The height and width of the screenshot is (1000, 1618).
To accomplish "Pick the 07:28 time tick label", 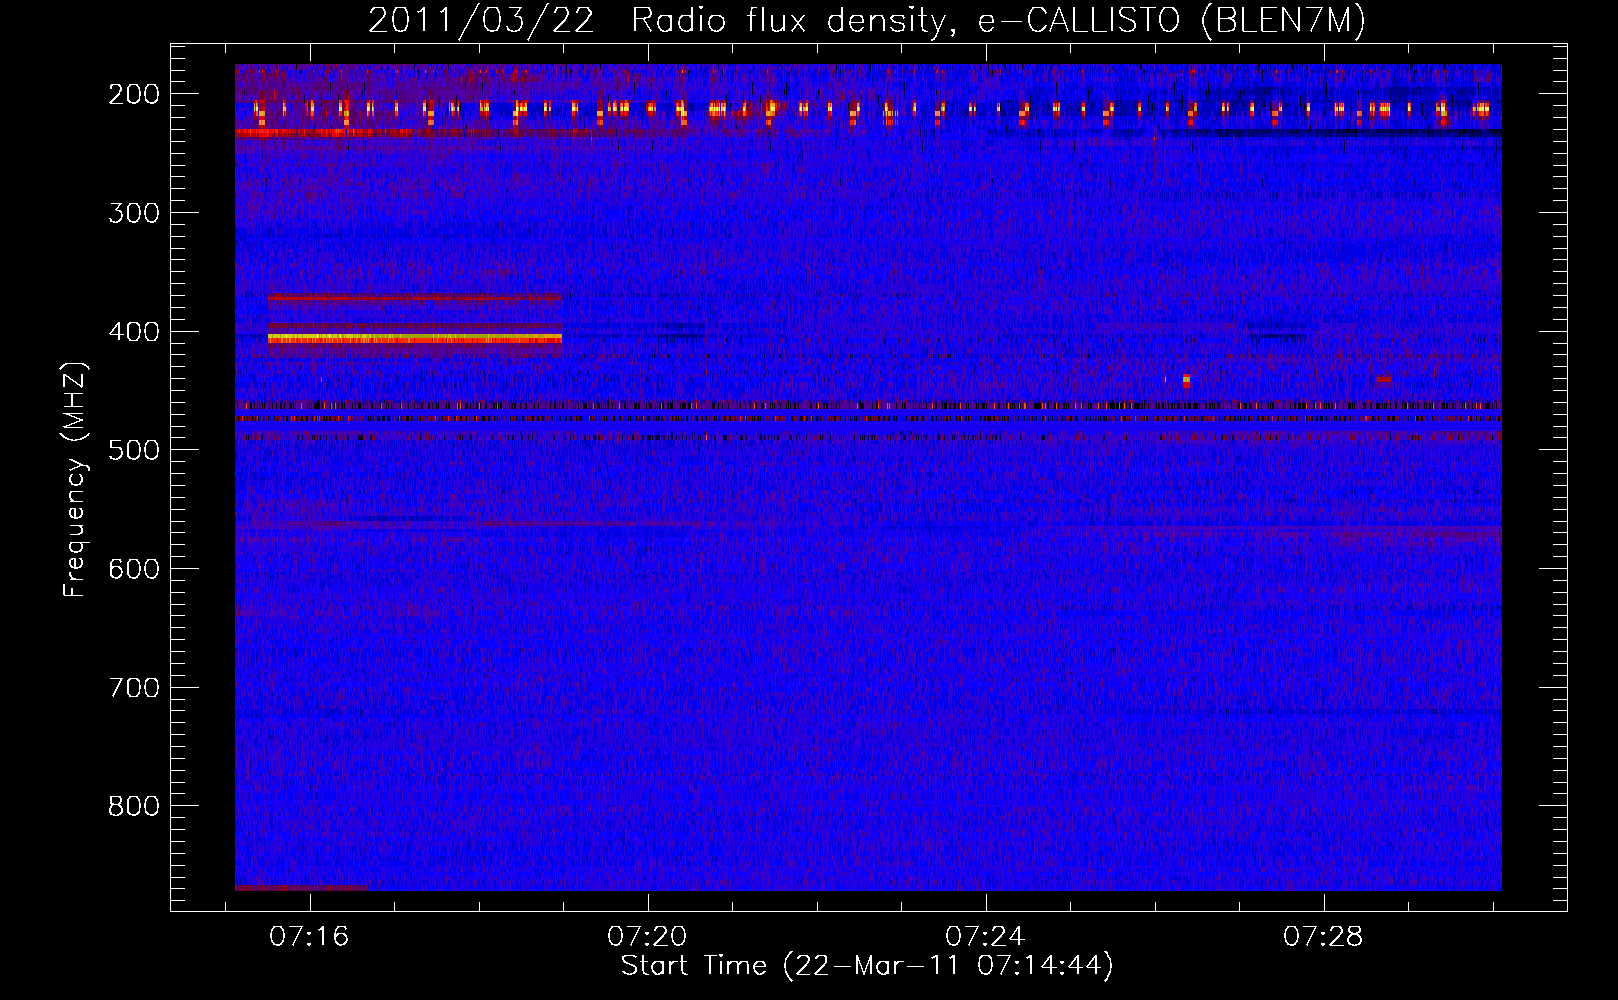I will click(1323, 936).
